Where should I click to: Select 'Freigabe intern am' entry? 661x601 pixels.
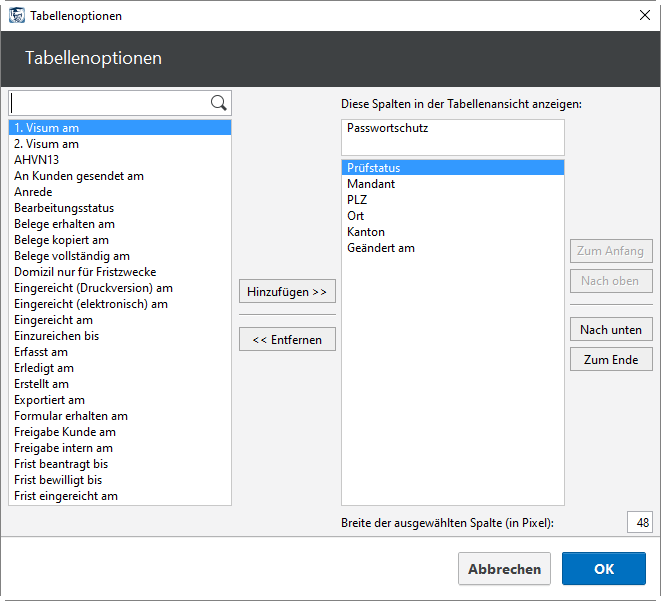click(120, 448)
